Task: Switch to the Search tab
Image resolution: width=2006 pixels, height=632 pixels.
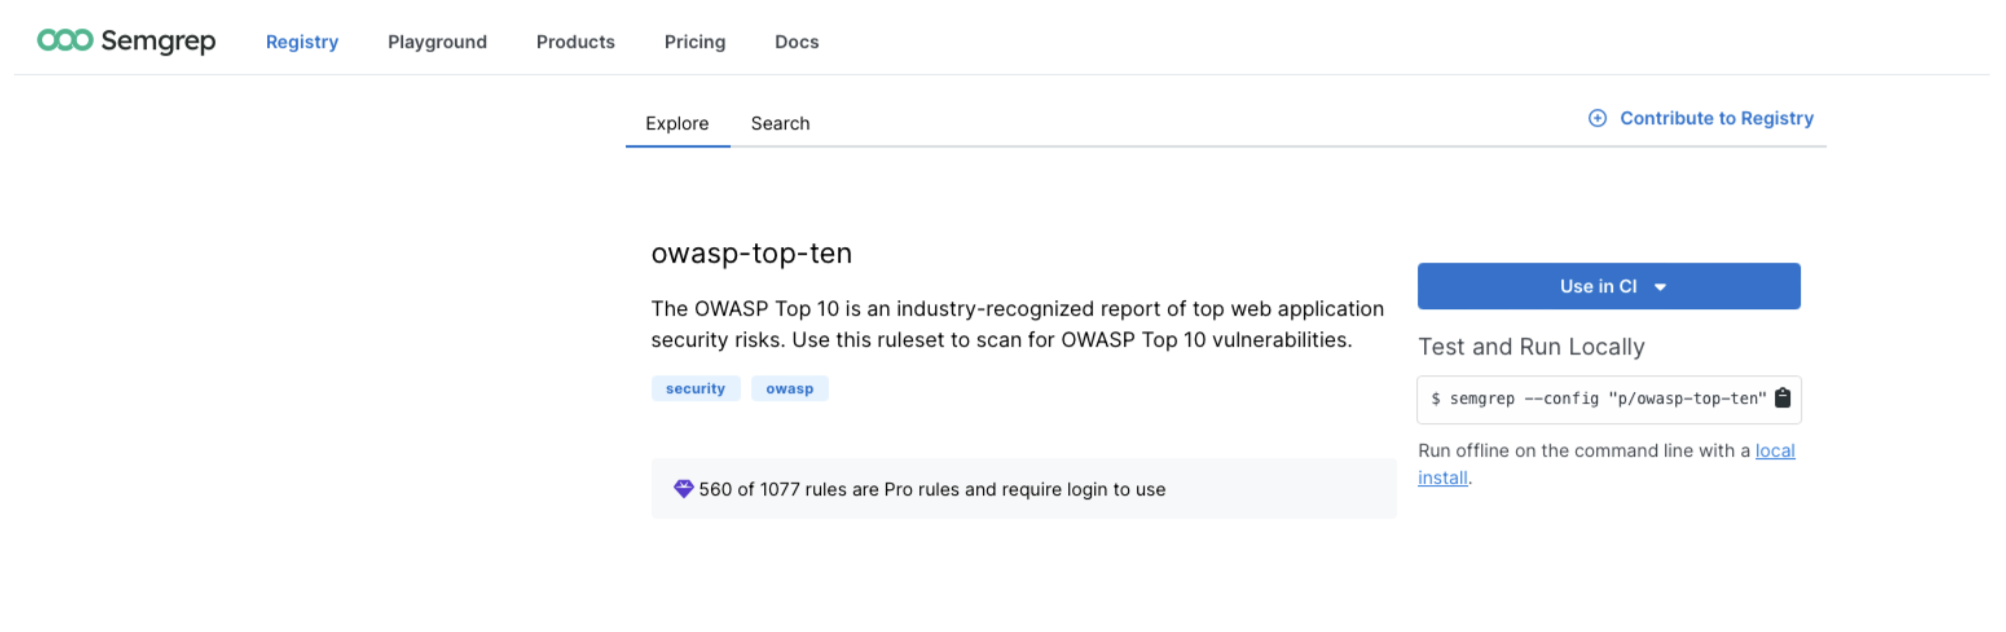Action: 780,123
